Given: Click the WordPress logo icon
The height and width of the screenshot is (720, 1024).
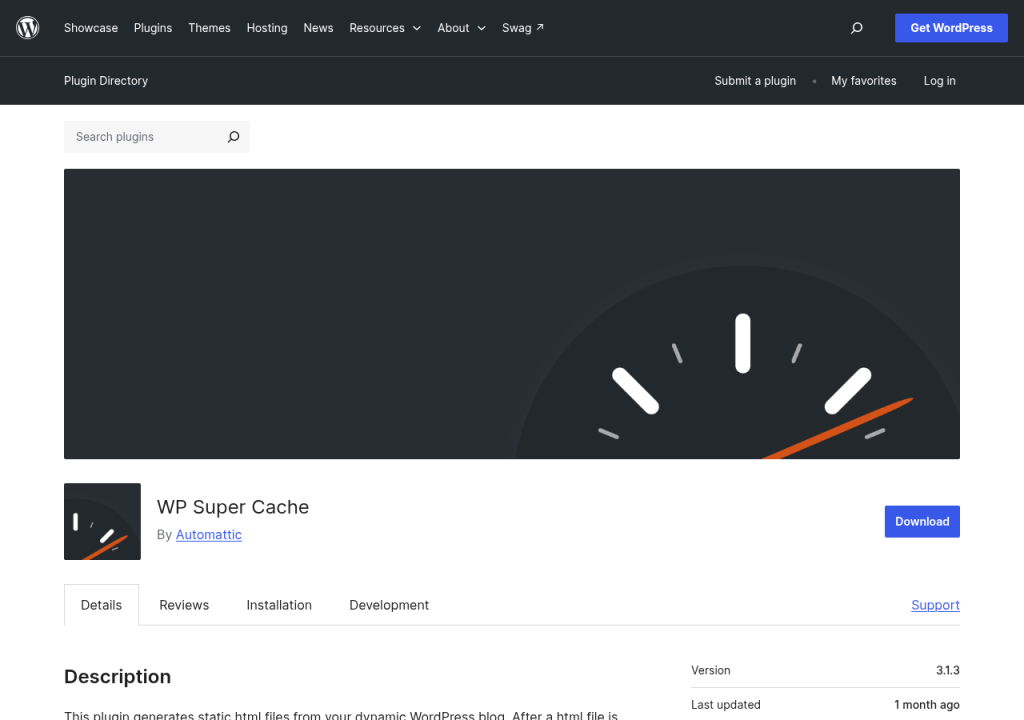Looking at the screenshot, I should [x=27, y=27].
